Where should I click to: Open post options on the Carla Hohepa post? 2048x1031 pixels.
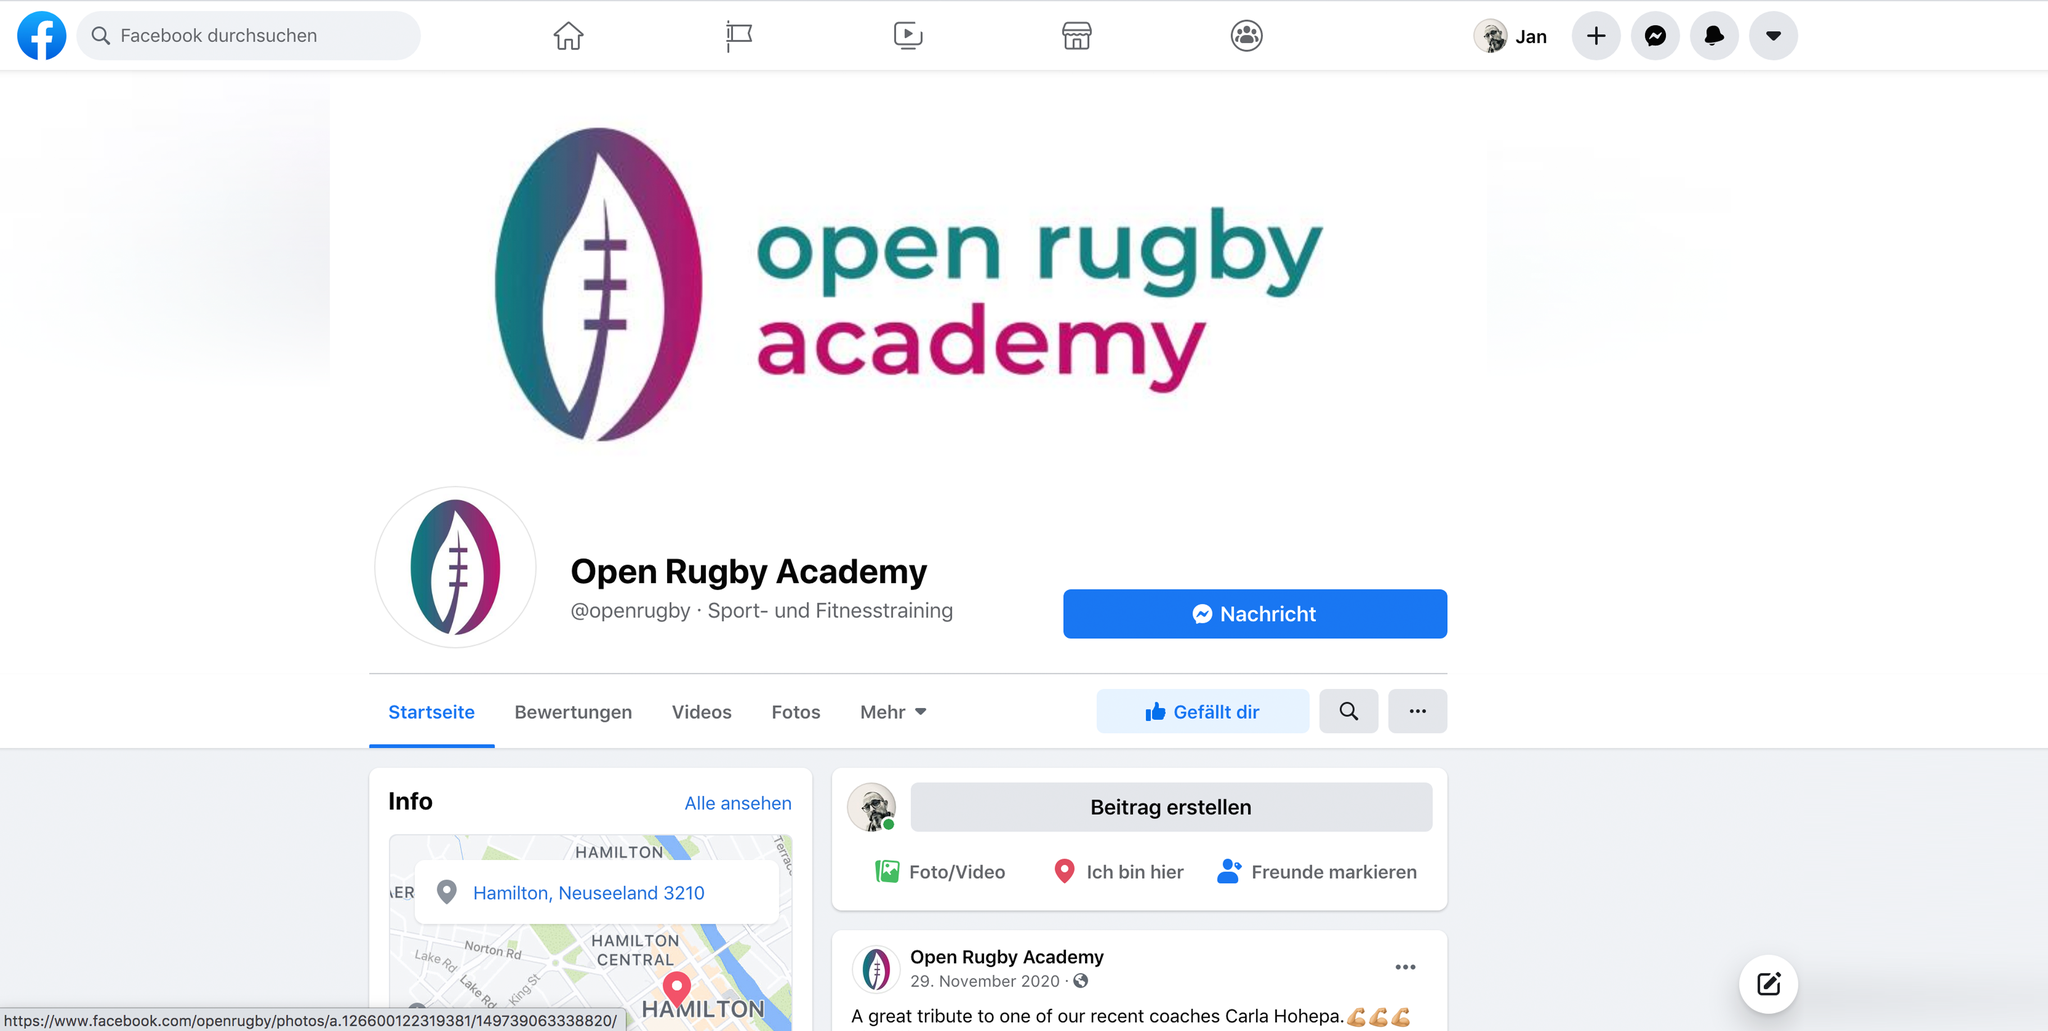[1405, 967]
